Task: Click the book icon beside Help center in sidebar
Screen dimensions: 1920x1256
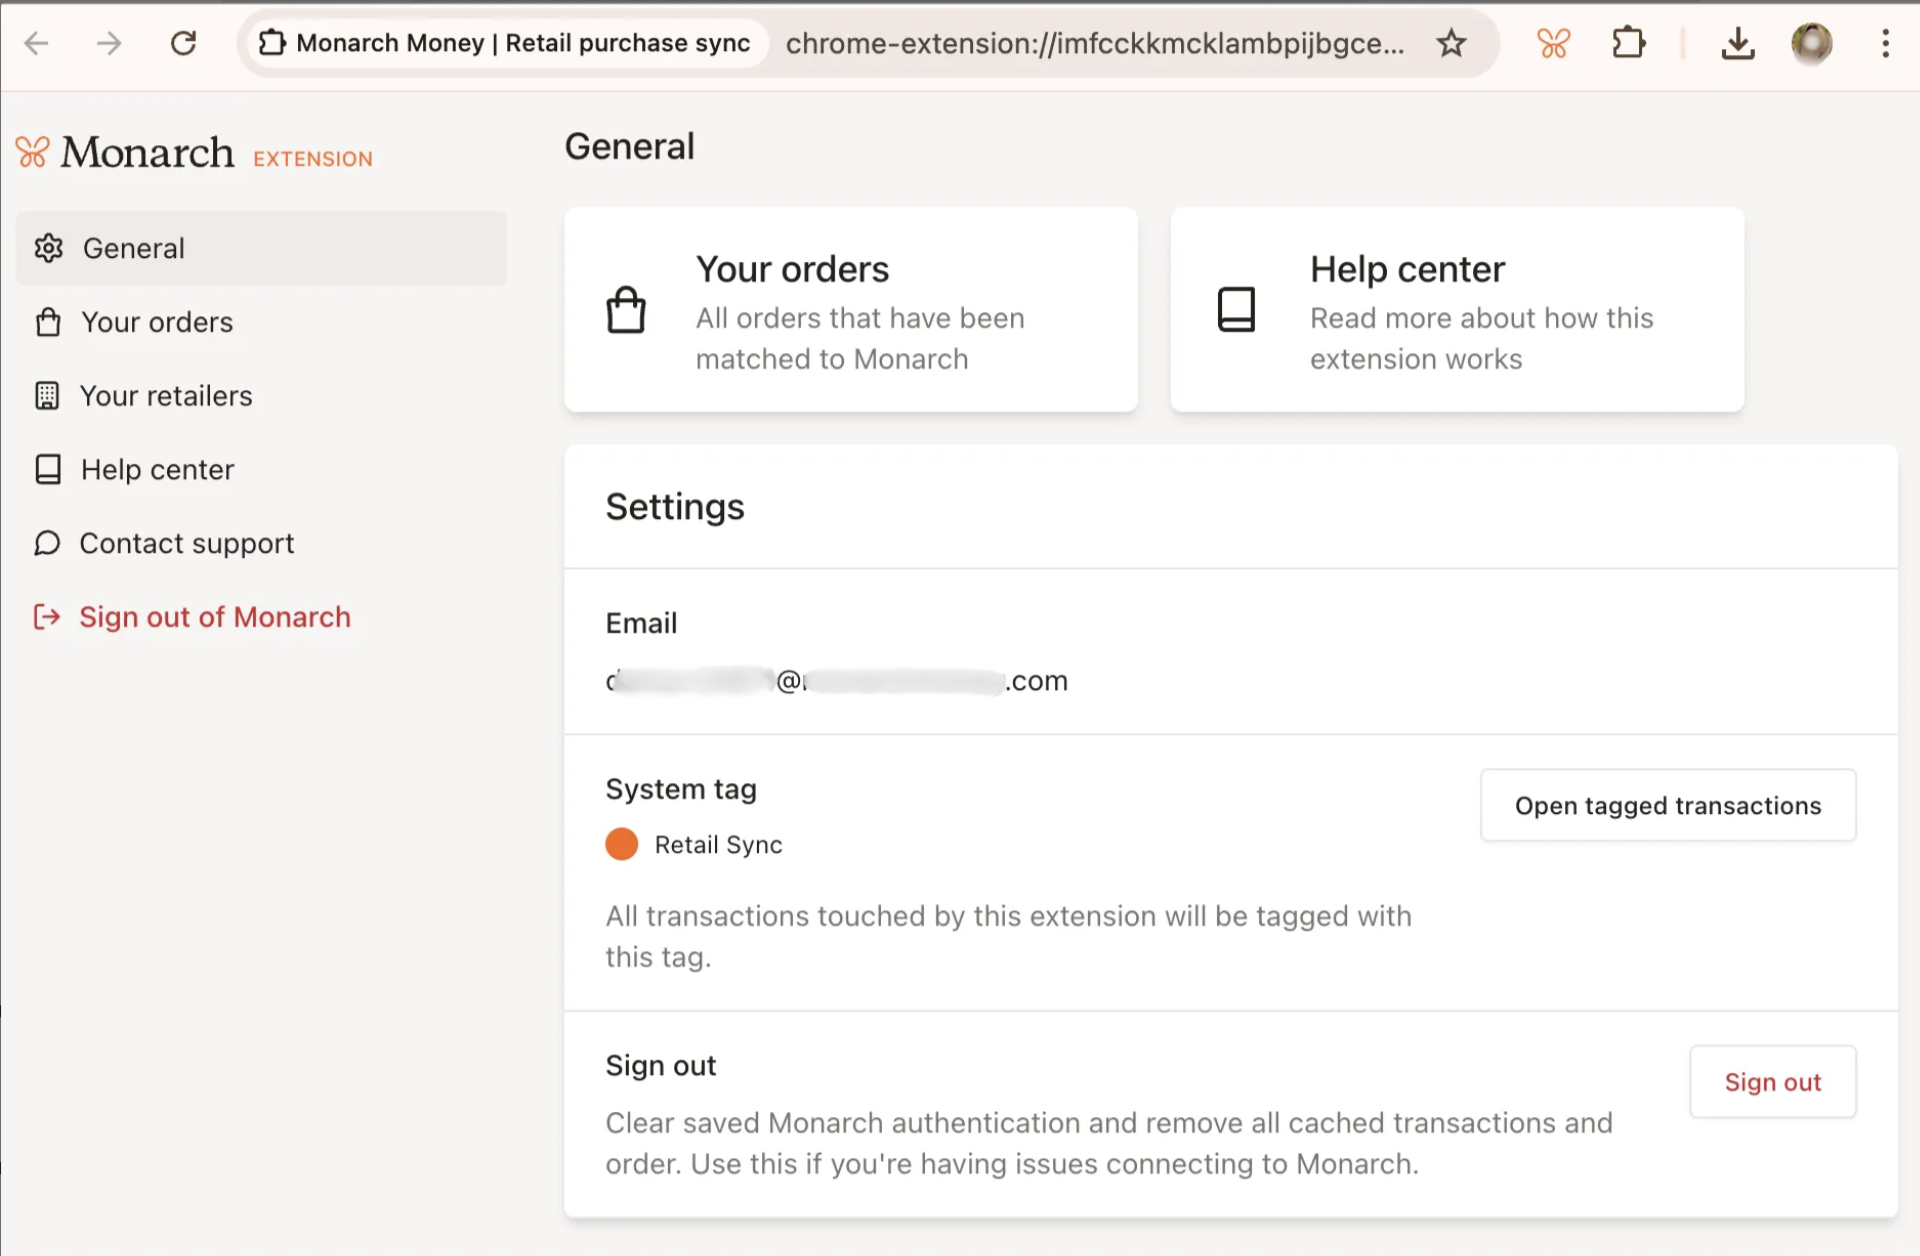Action: click(x=48, y=469)
